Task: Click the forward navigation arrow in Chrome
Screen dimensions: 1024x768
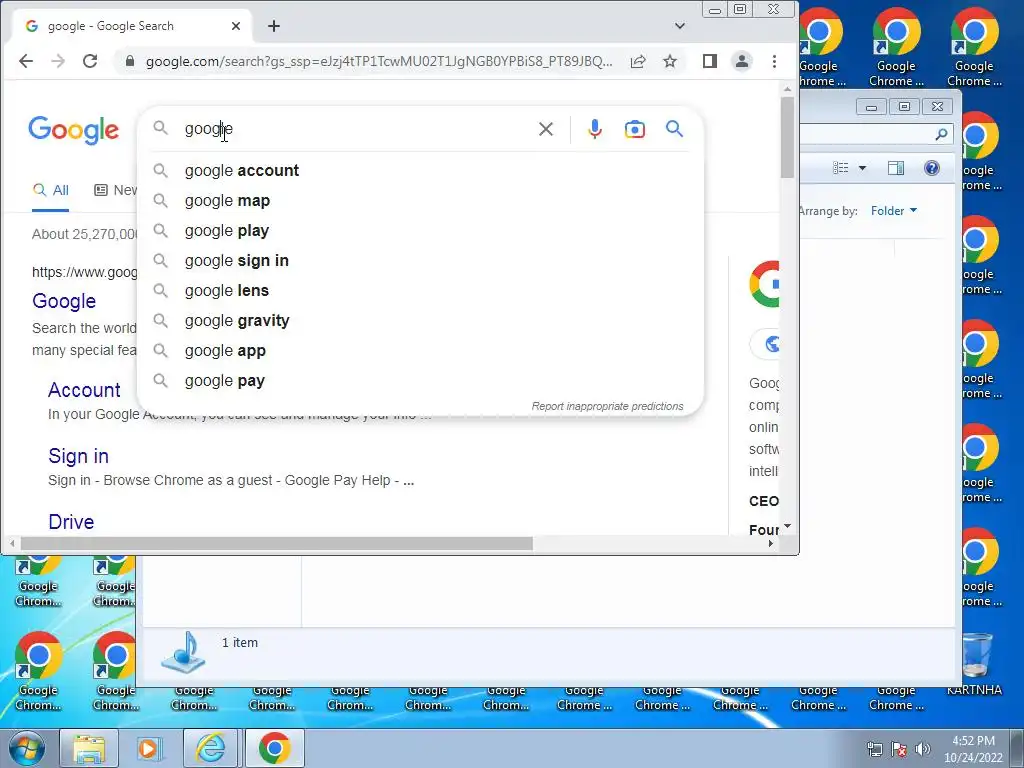Action: tap(58, 61)
